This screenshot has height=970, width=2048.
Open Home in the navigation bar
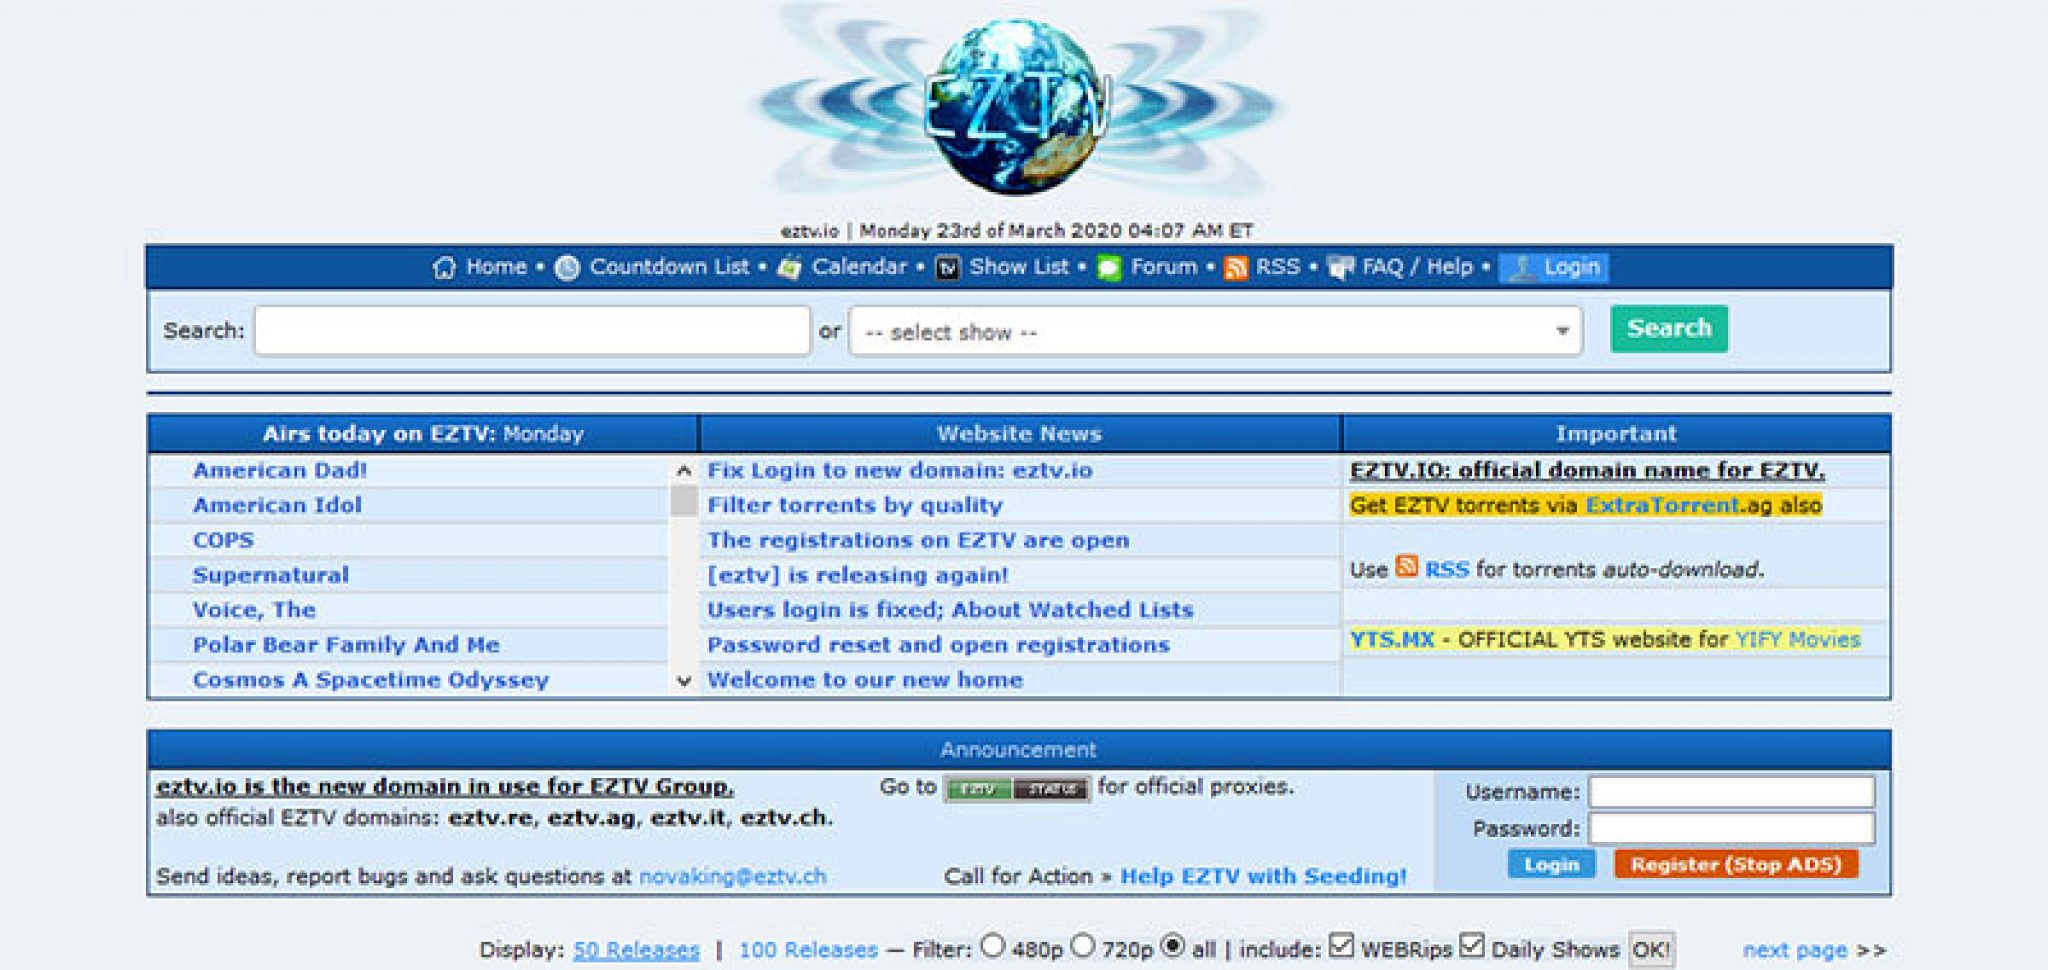(496, 267)
